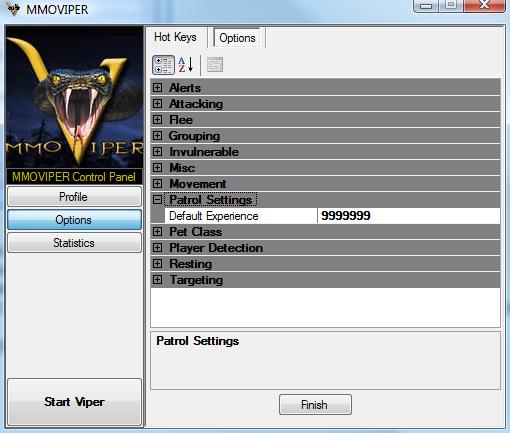Expand the Grouping category
The image size is (510, 433).
click(x=157, y=136)
